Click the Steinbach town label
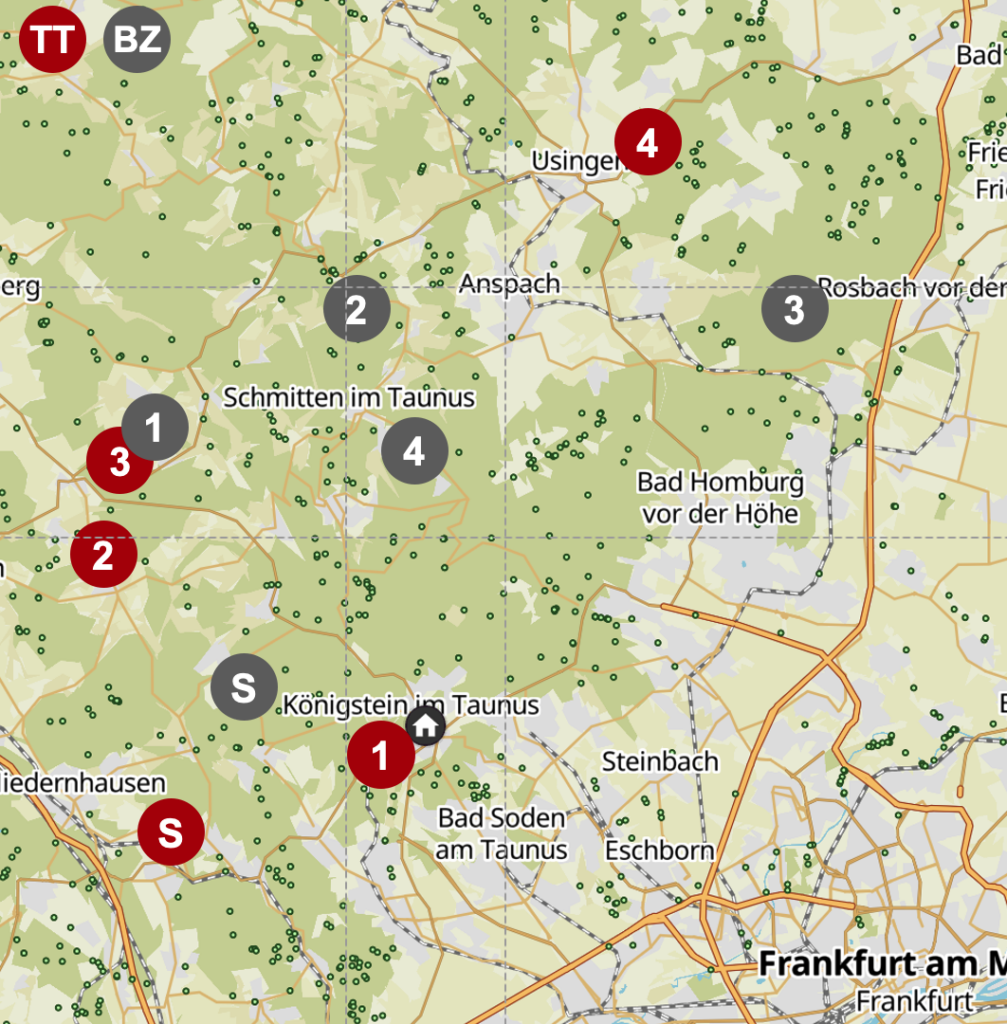Screen dimensions: 1007x1024 (x=660, y=761)
